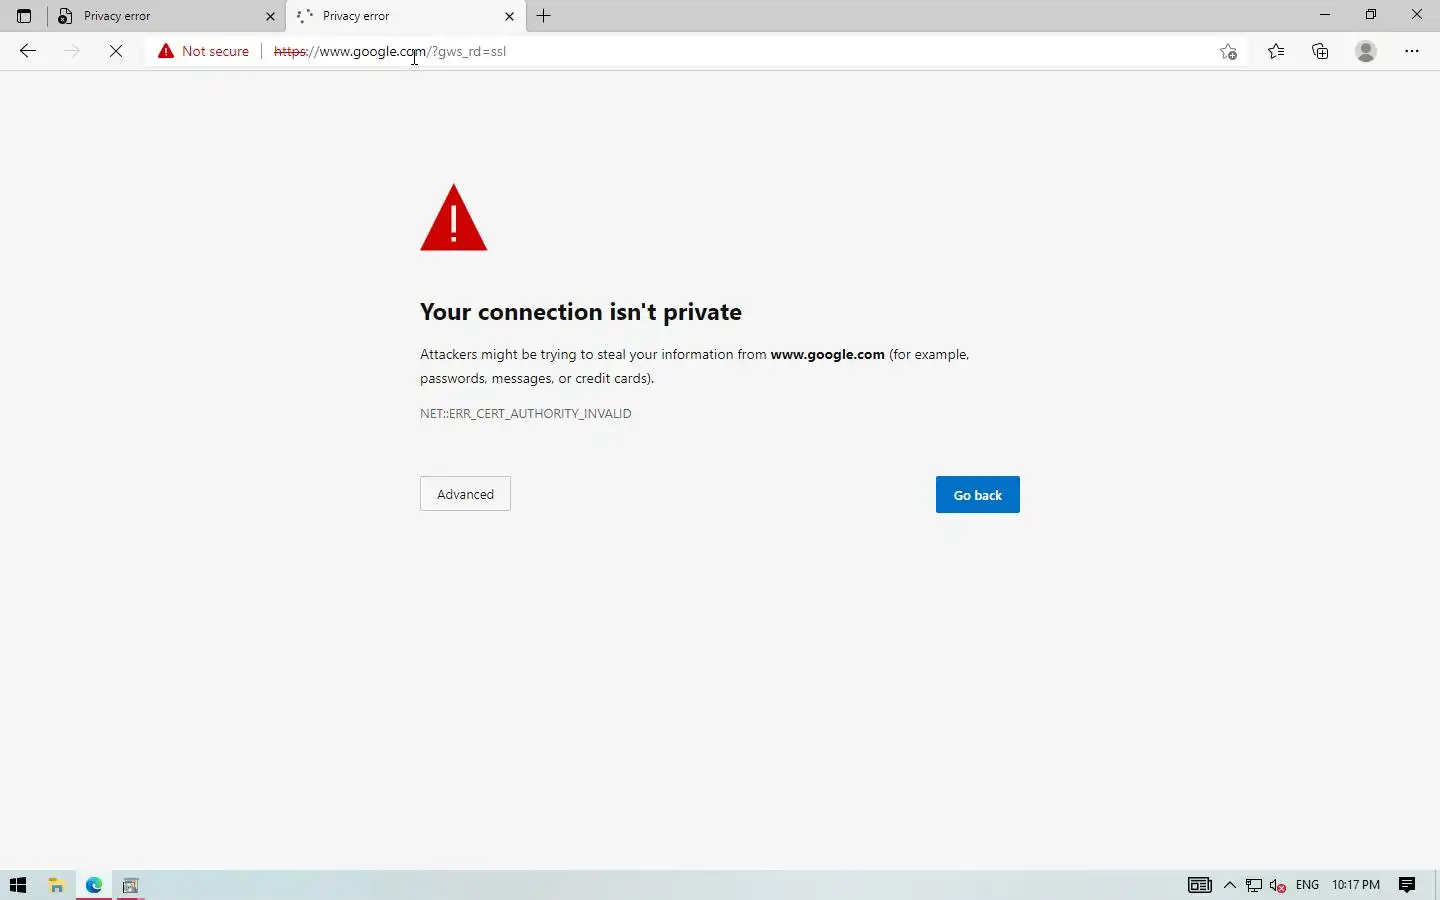Open Settings and more ellipsis menu
The height and width of the screenshot is (900, 1440).
pos(1412,51)
